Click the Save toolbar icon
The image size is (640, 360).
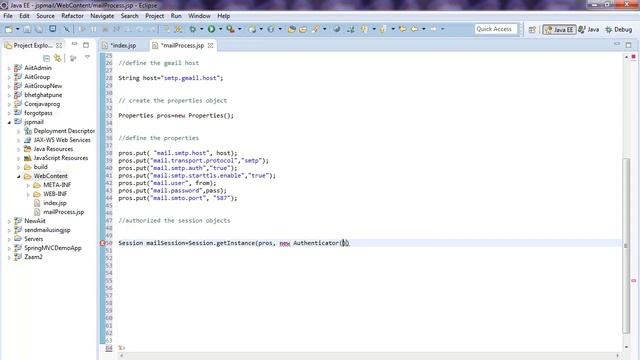coord(27,29)
